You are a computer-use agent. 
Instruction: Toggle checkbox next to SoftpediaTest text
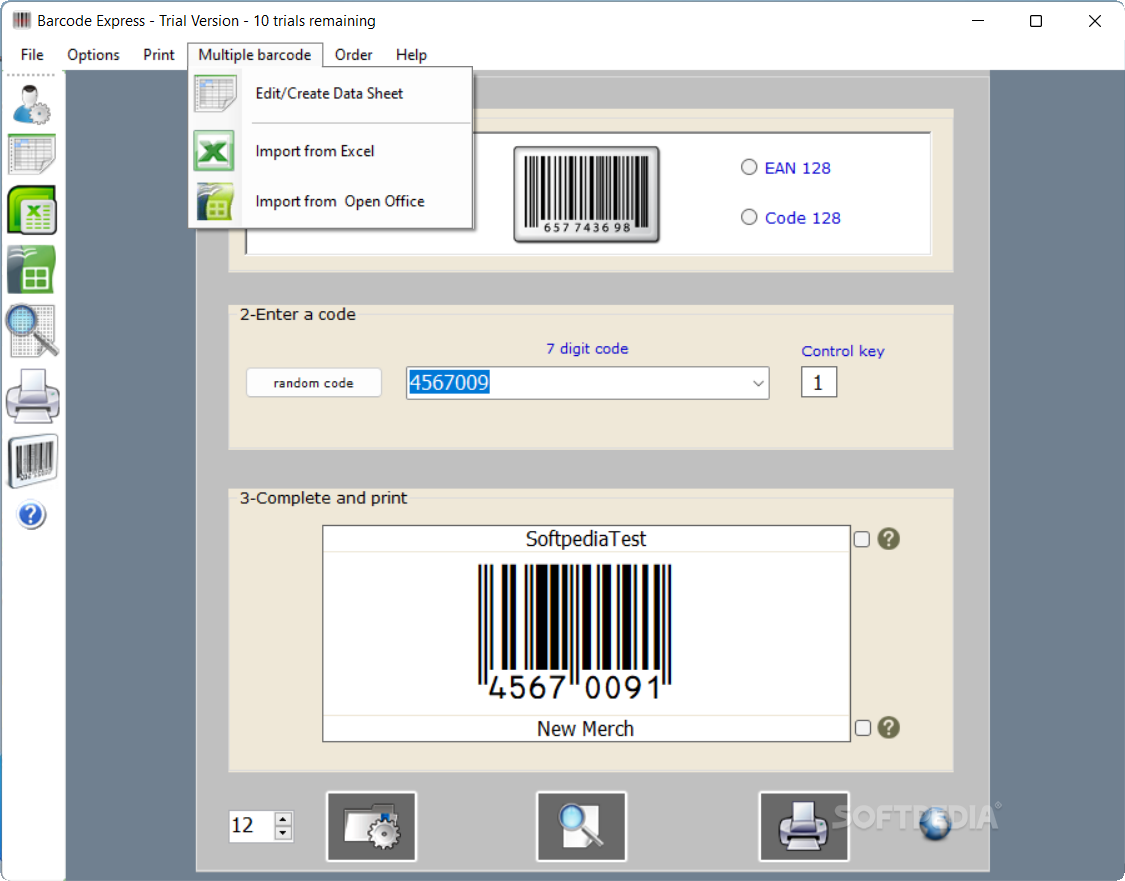tap(862, 539)
